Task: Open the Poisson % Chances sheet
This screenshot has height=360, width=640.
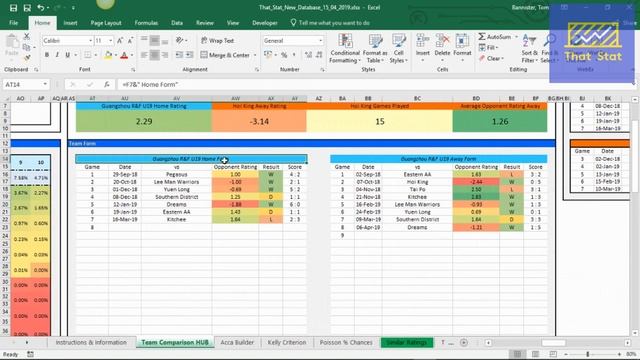Action: (x=346, y=342)
